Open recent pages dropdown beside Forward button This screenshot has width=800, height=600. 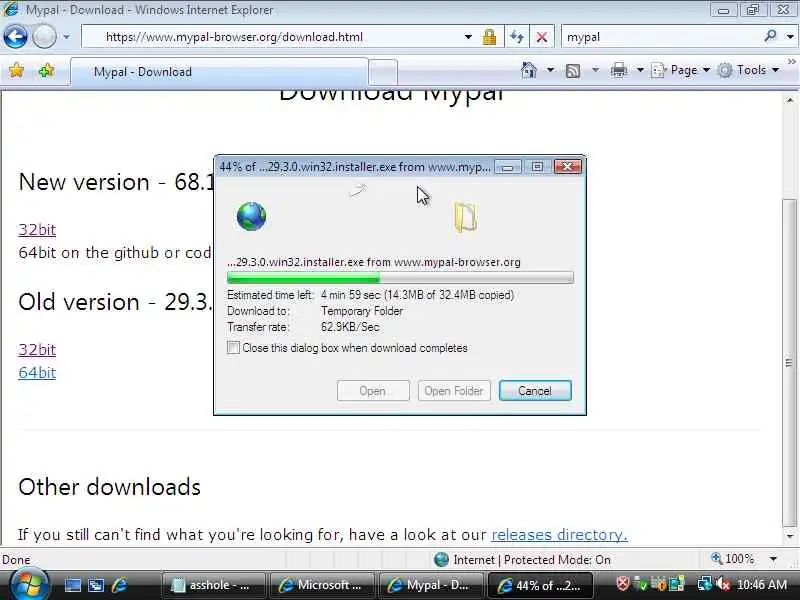click(66, 37)
